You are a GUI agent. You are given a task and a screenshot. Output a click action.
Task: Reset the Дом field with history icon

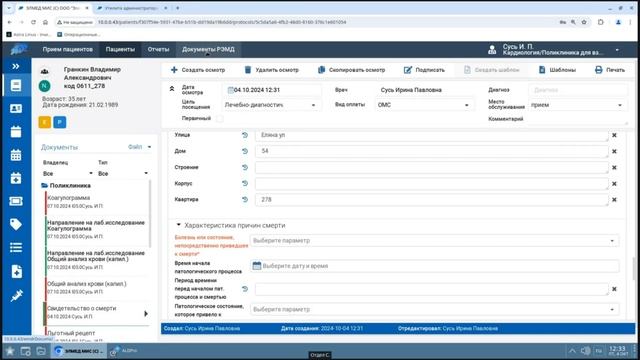(245, 151)
